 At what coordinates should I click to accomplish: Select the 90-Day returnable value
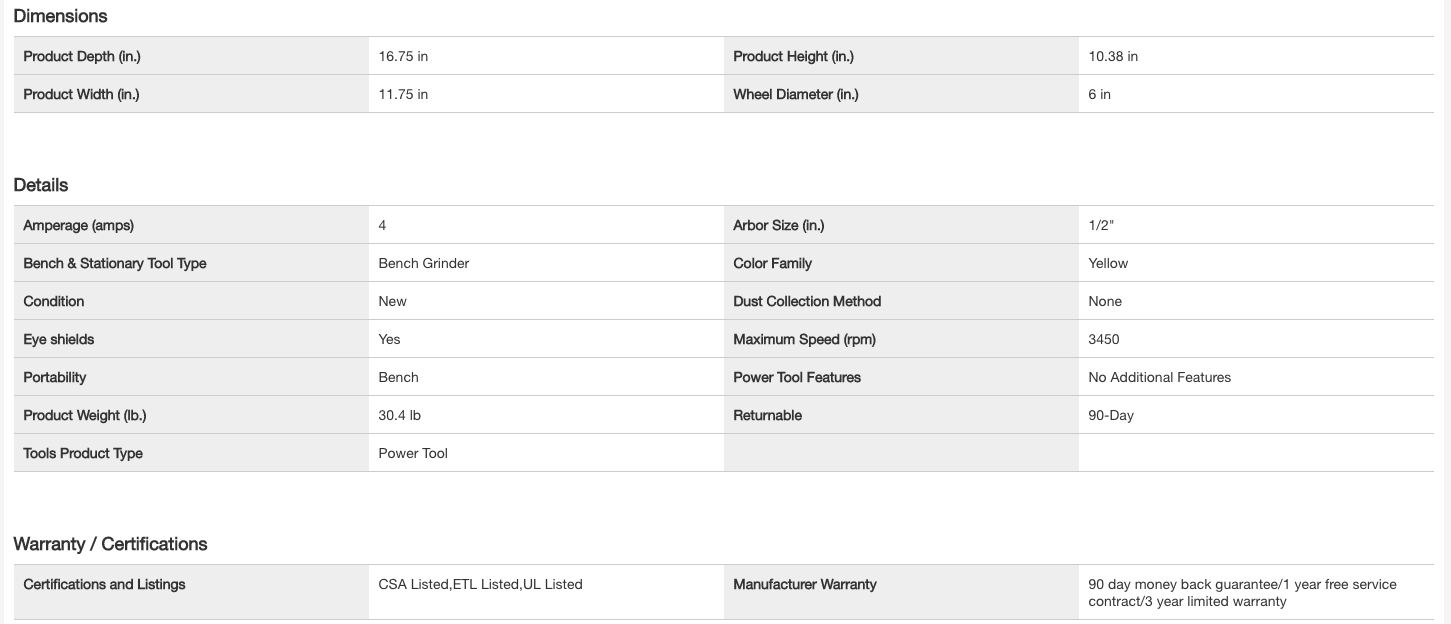point(1111,416)
